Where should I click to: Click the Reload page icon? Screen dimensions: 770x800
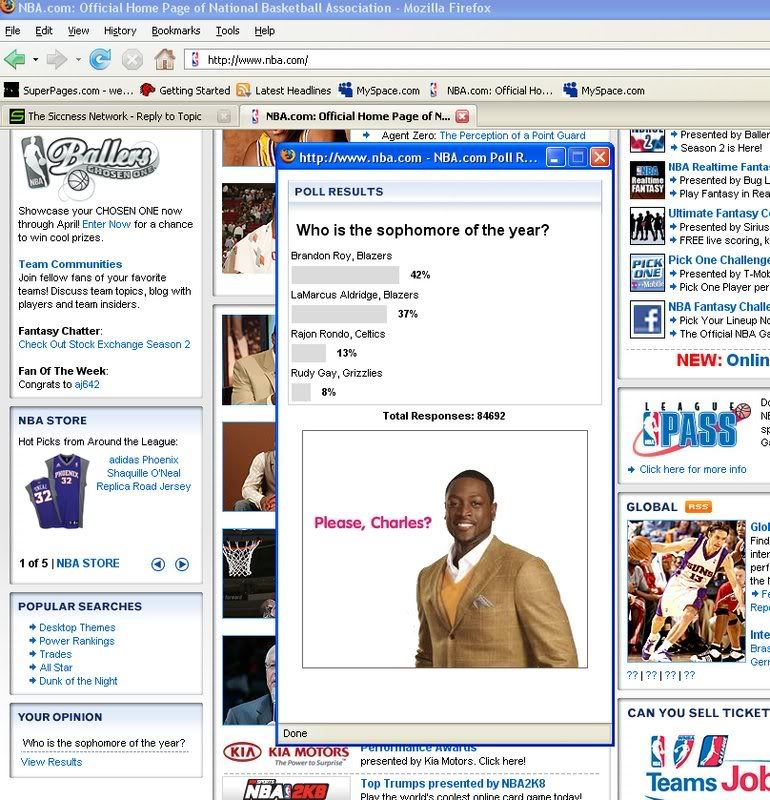tap(100, 59)
